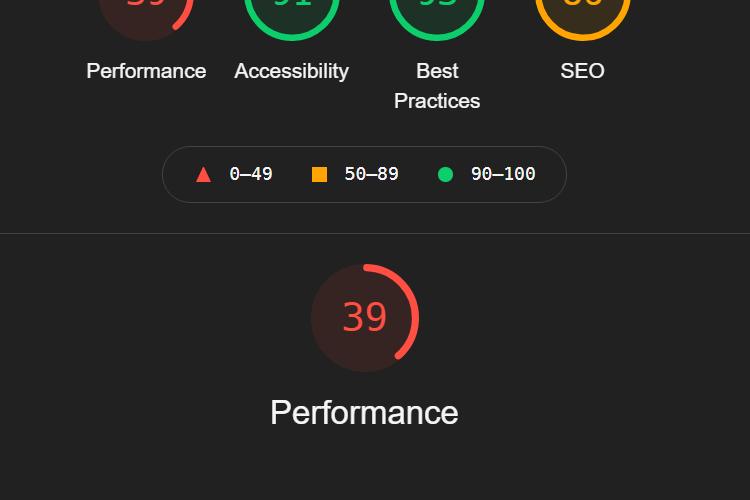Screen dimensions: 750x500
Task: Click the Best Practices score gauge circle
Action: (x=437, y=10)
